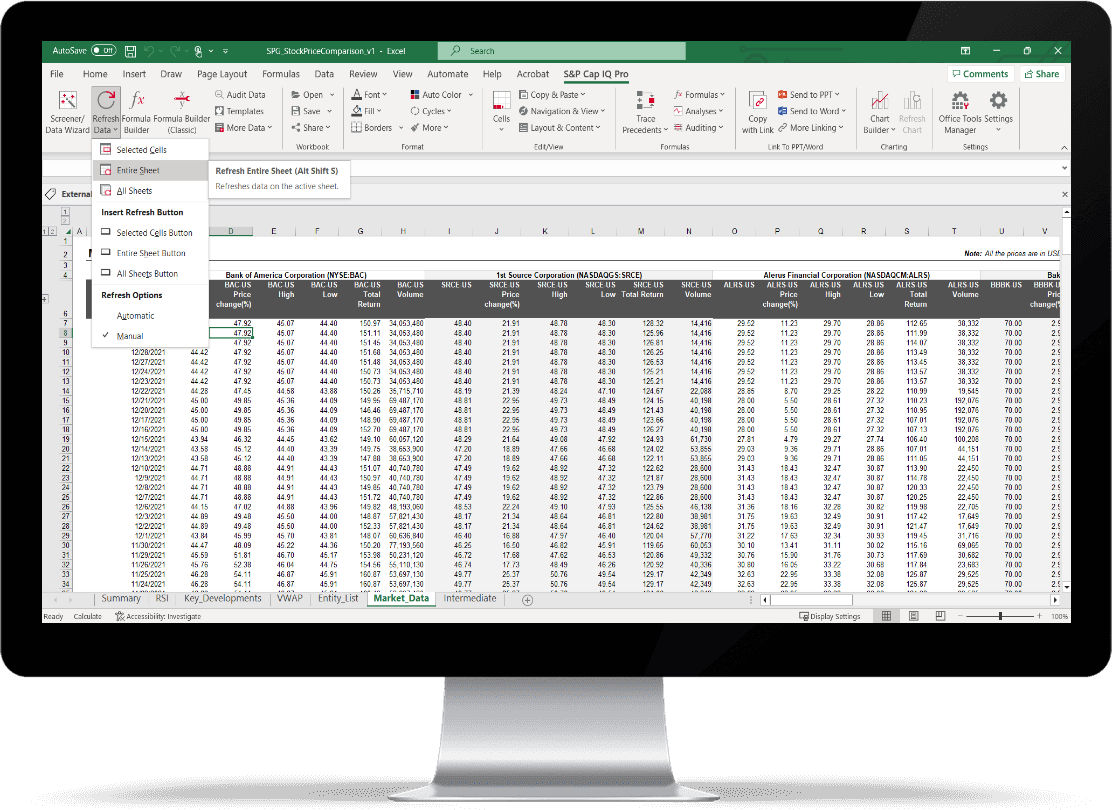Open the Page Layout ribbon tab

coord(222,74)
